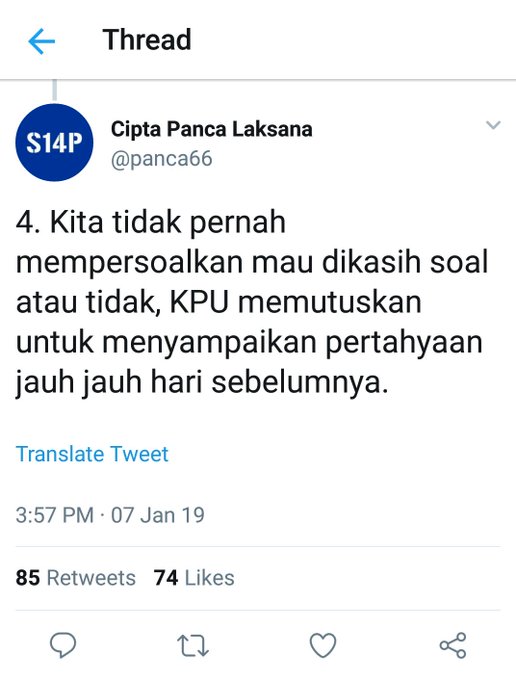Click the 3:57 PM timestamp

55,515
